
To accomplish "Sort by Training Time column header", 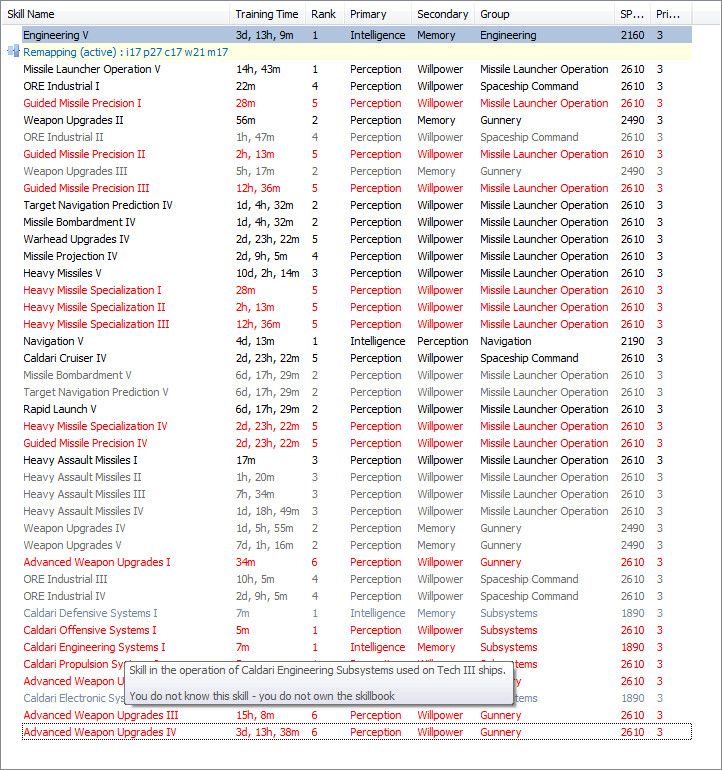I will pos(267,14).
